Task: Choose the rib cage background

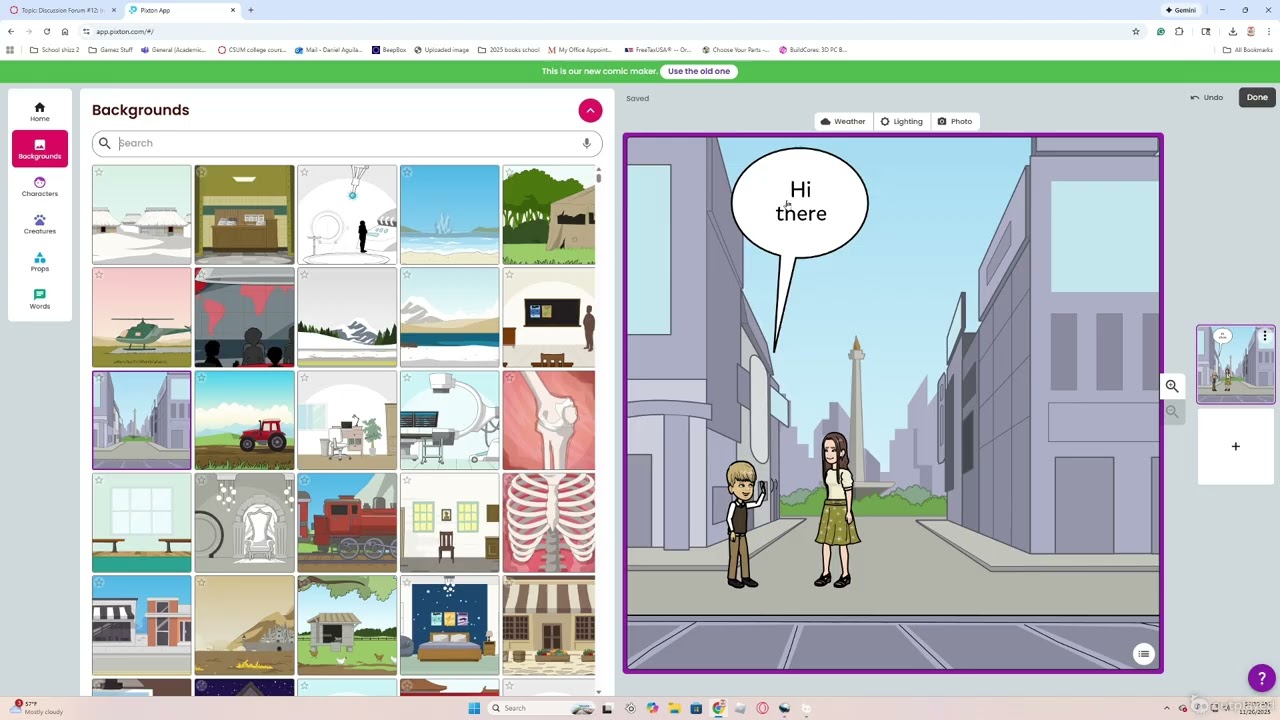Action: tap(549, 523)
